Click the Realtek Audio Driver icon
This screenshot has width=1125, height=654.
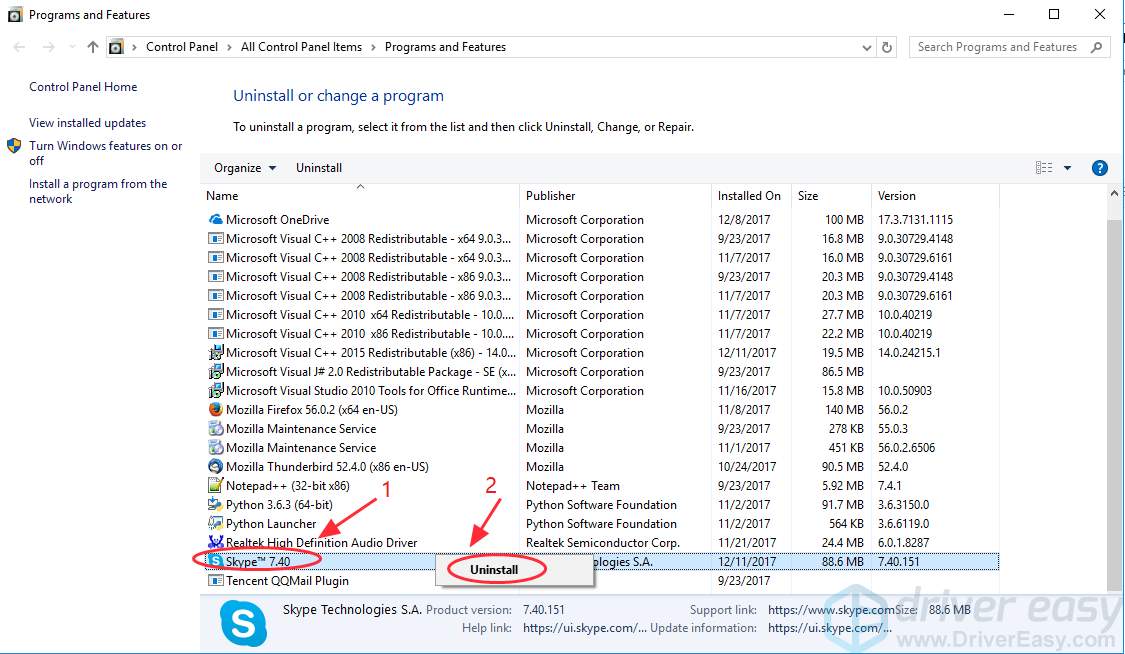click(215, 543)
